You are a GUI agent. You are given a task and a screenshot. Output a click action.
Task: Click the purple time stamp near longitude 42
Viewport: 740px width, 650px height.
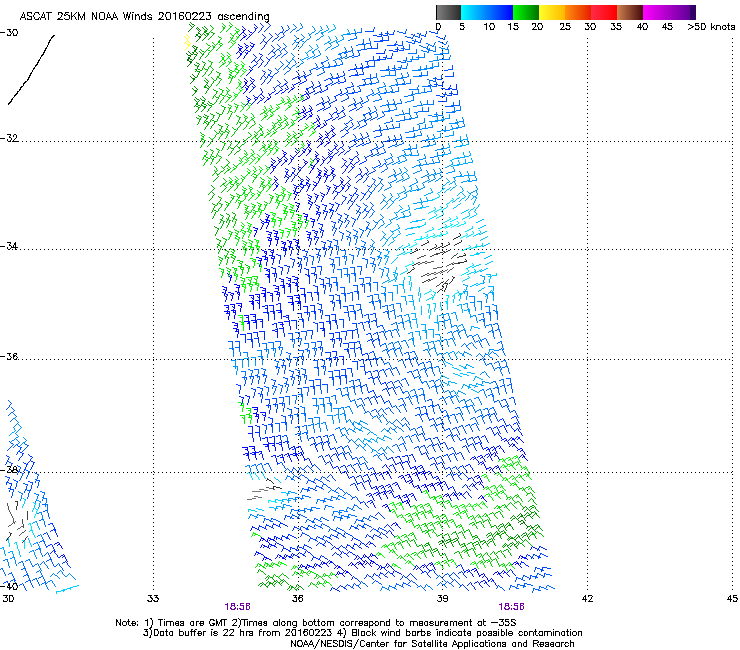(x=512, y=607)
